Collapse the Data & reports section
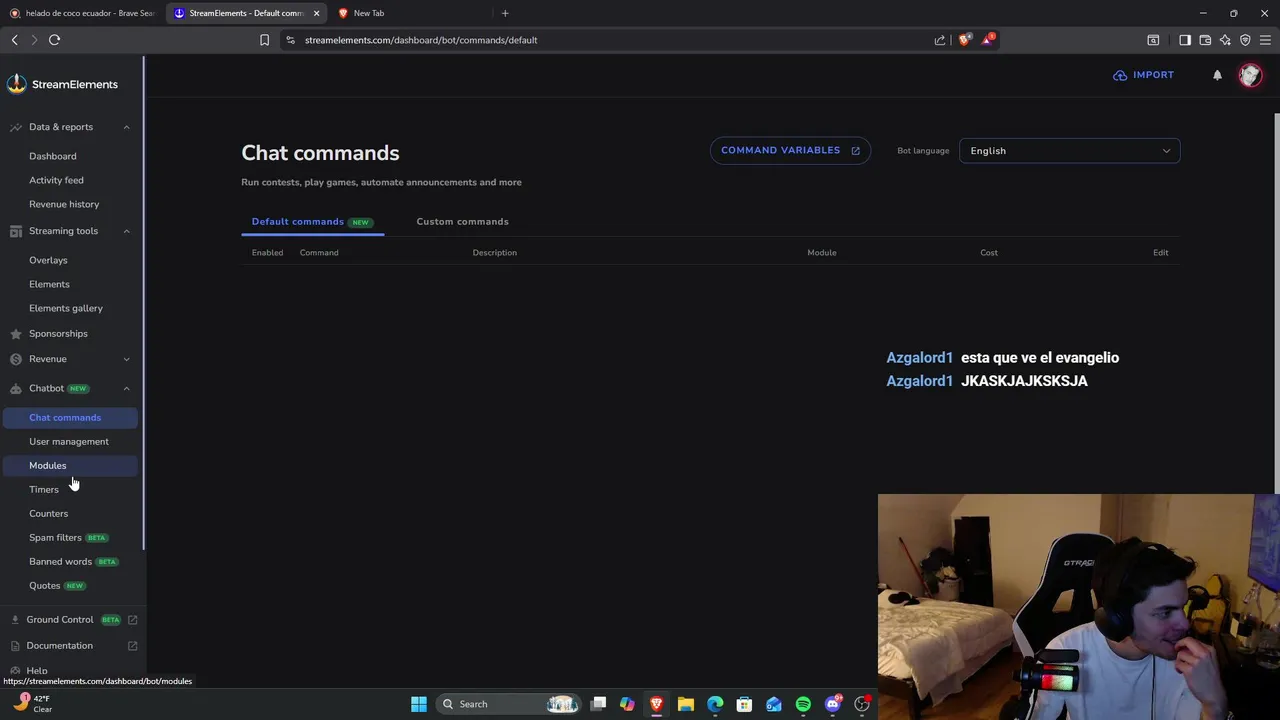 click(126, 127)
